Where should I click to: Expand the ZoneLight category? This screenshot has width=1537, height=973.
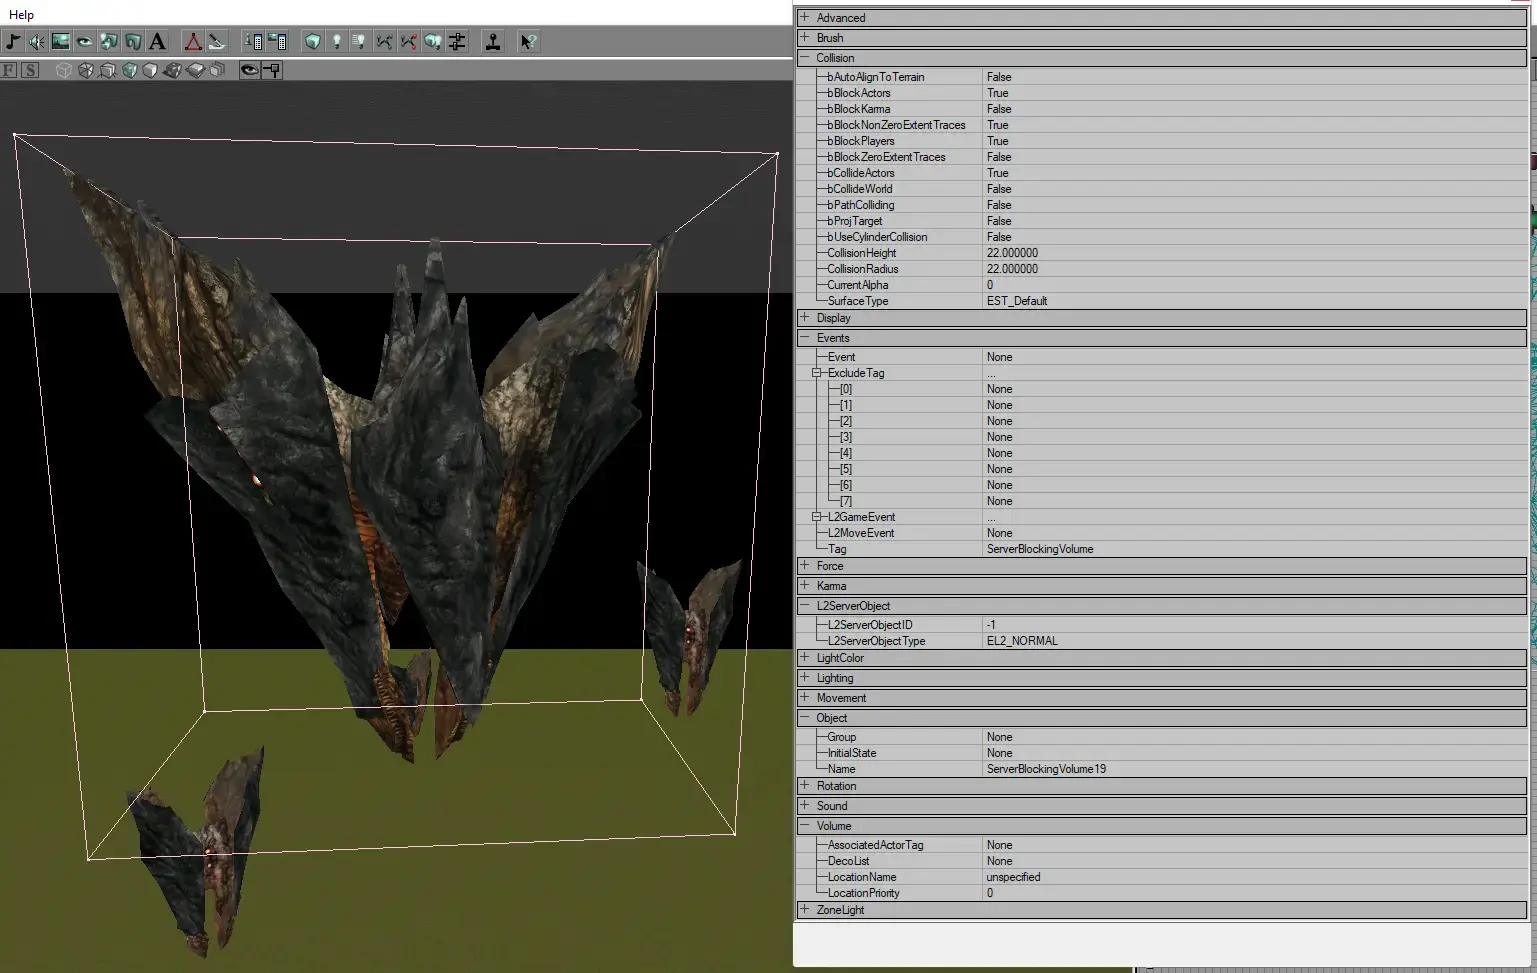[804, 909]
